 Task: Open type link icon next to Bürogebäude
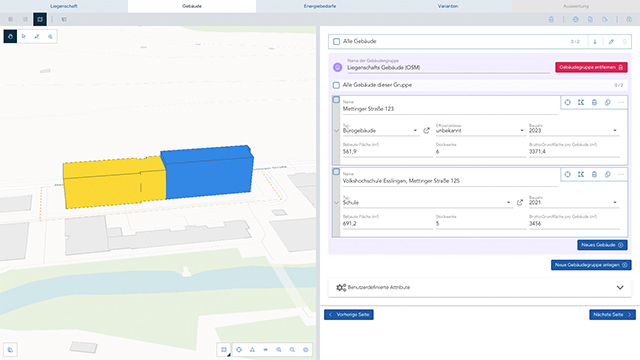click(x=427, y=131)
